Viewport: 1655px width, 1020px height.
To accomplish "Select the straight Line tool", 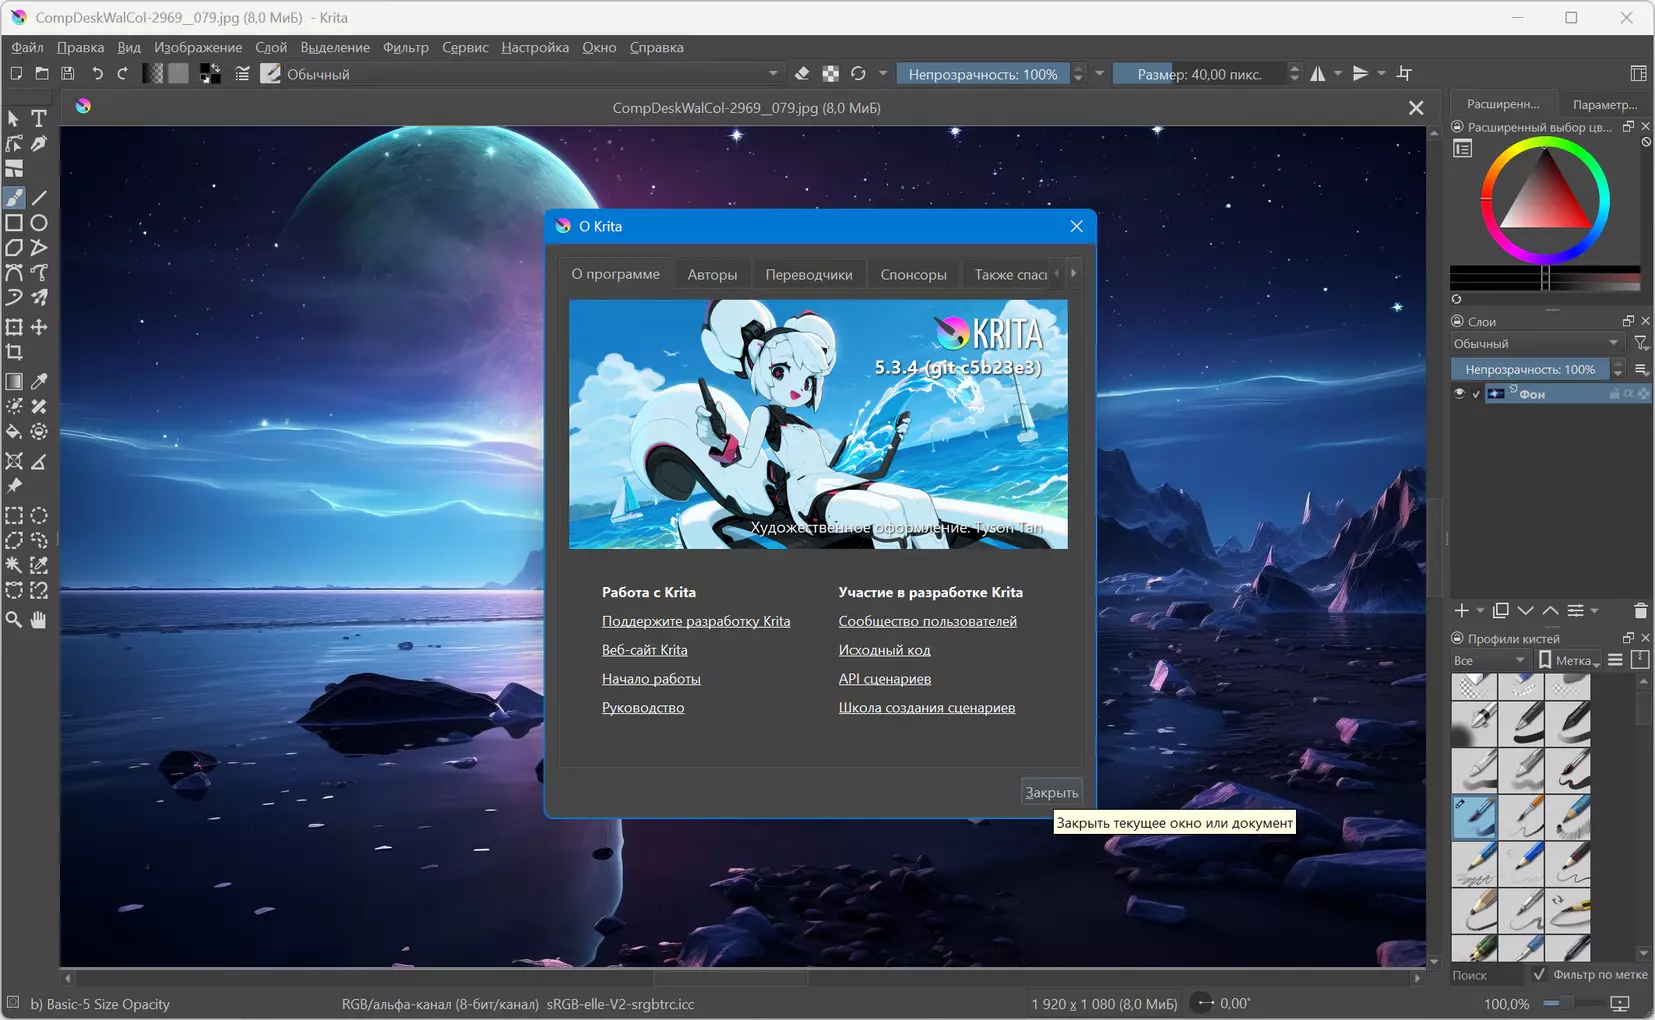I will pos(39,198).
